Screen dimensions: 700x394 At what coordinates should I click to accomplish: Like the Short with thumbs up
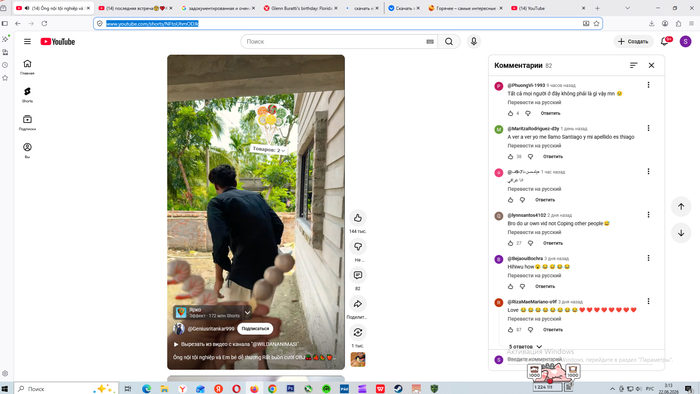(358, 218)
